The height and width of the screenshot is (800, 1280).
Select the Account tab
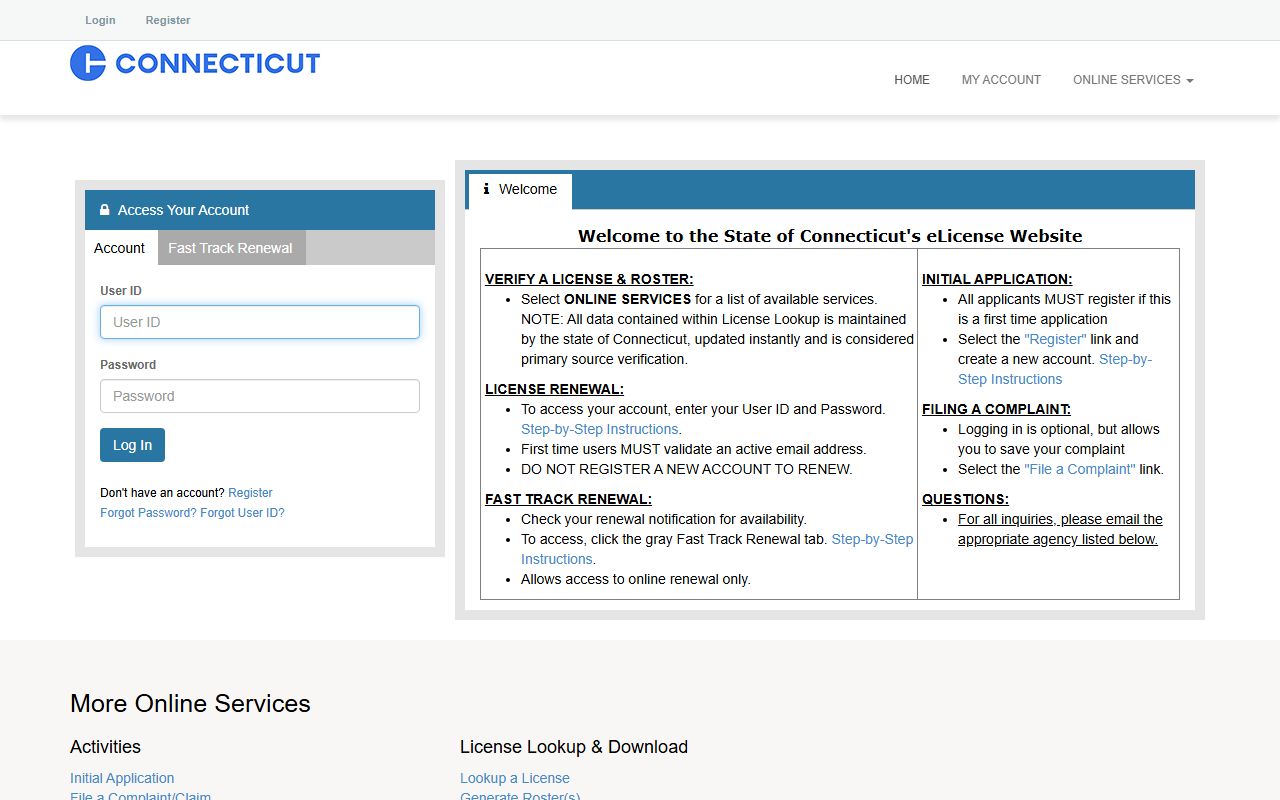click(120, 248)
